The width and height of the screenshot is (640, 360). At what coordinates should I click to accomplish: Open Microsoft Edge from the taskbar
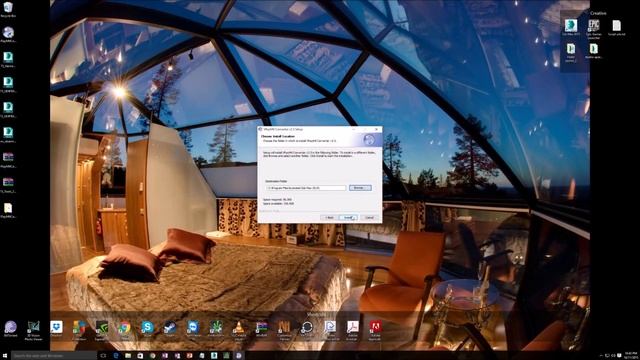116,356
